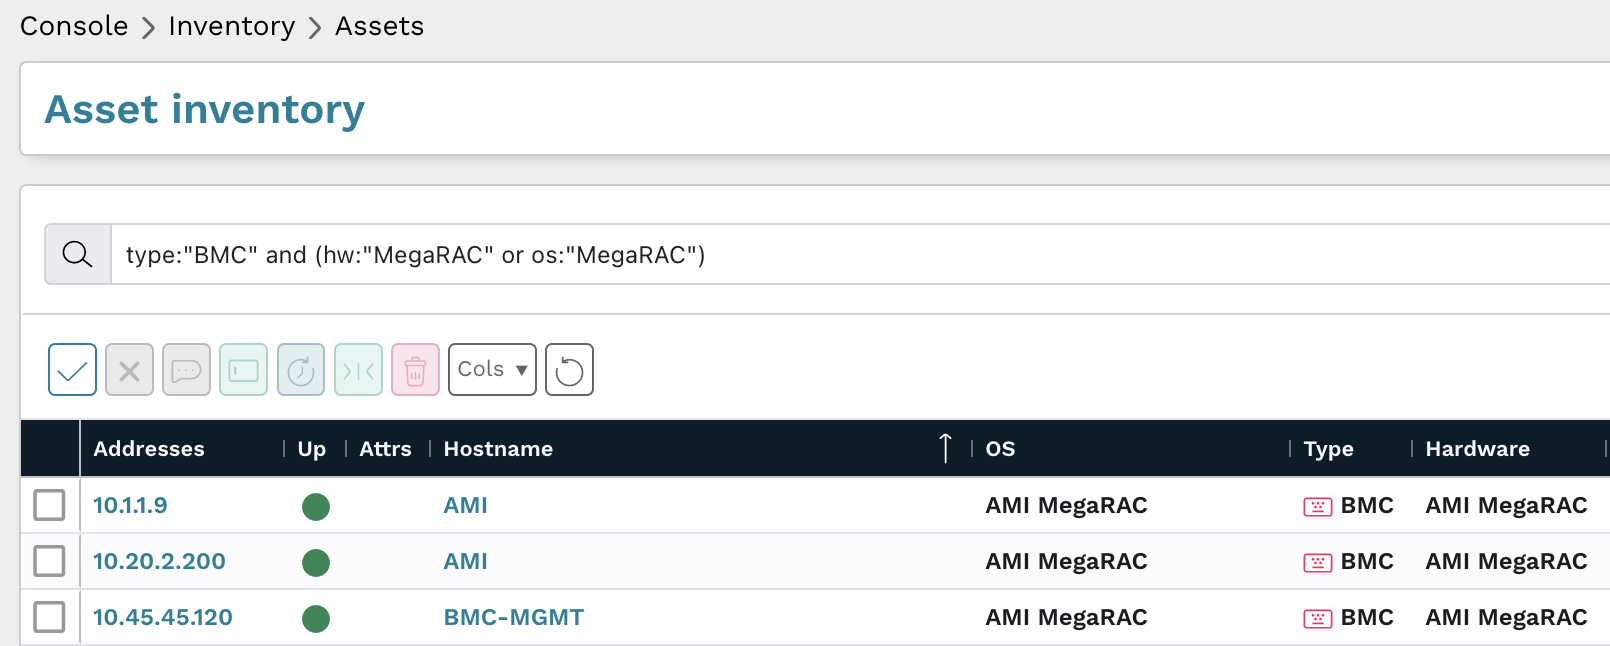
Task: Select all assets with the checkmark icon
Action: click(72, 369)
